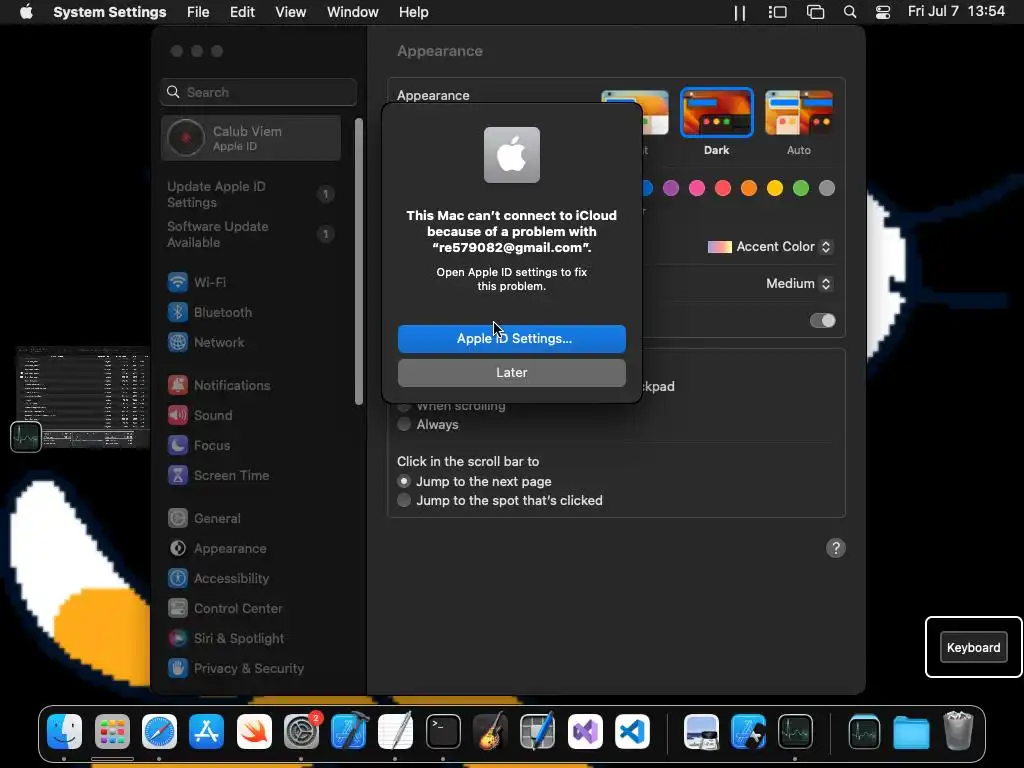The image size is (1024, 768).
Task: Pick the green accent color
Action: point(801,188)
